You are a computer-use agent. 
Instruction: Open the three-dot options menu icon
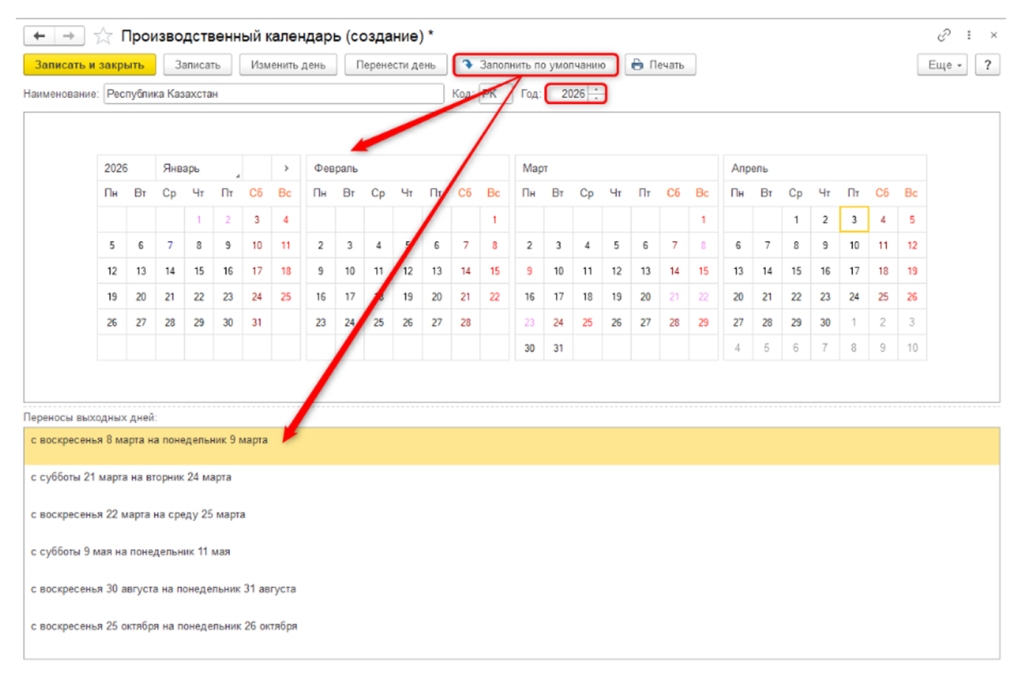(969, 35)
